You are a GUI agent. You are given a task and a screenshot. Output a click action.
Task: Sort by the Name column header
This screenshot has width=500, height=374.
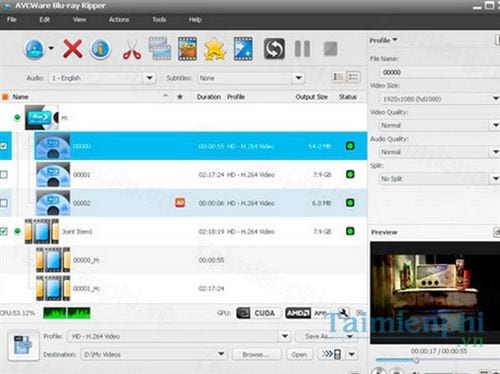(x=20, y=97)
